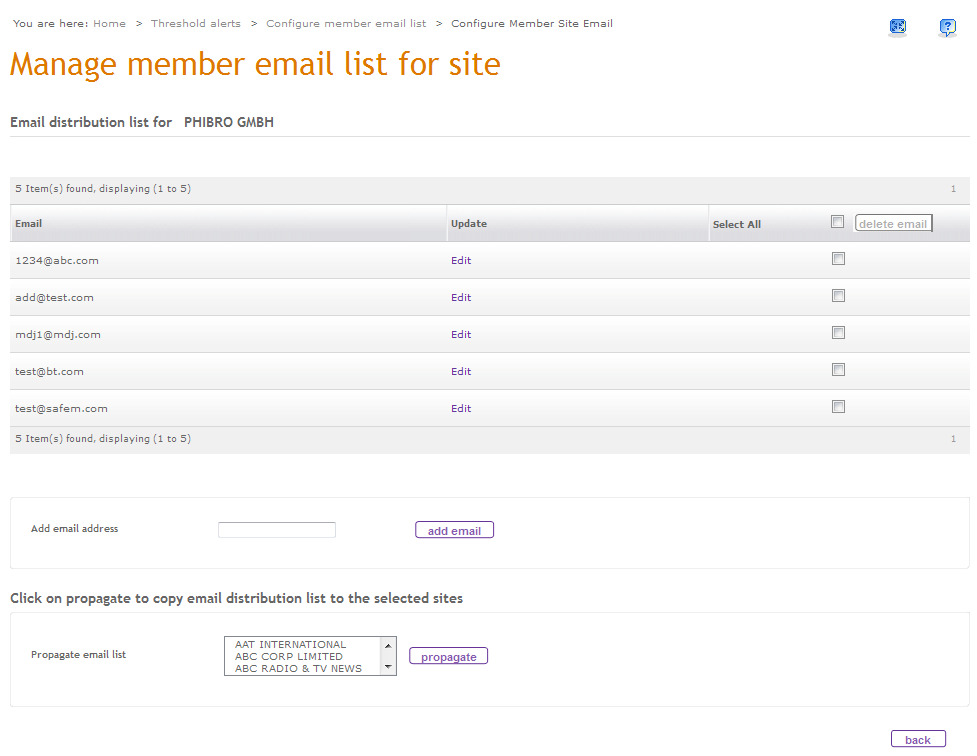Tick the checkbox for mdj1@mdj.com
This screenshot has height=756, width=977.
click(838, 333)
